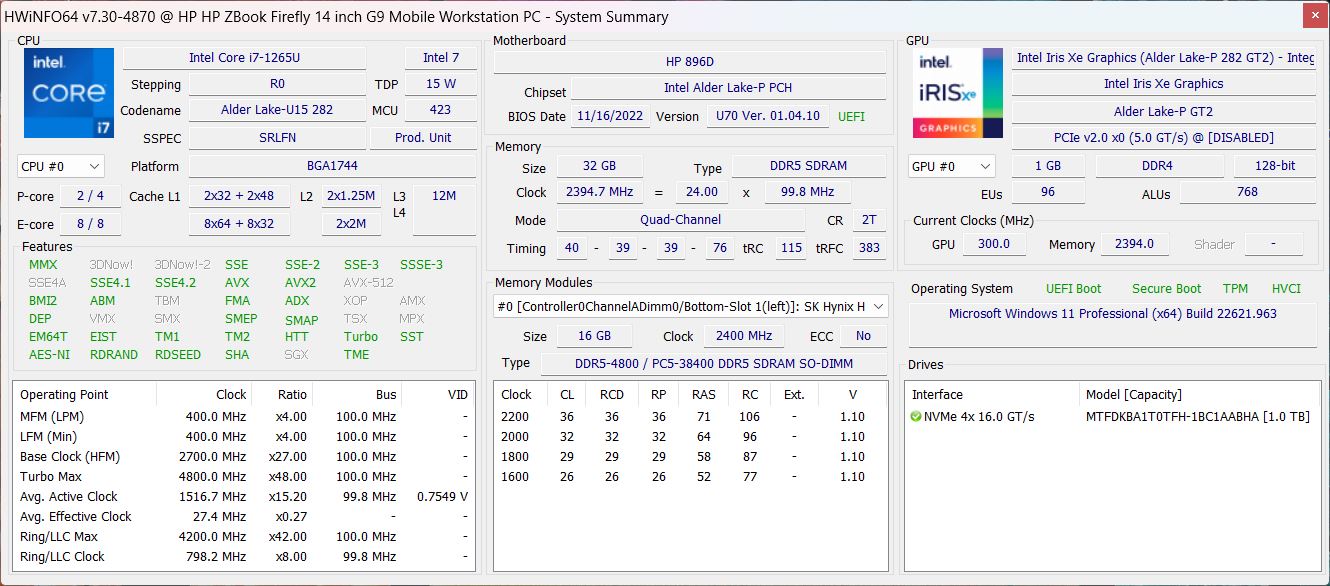Open the CPU #0 selector dropdown

click(x=61, y=166)
